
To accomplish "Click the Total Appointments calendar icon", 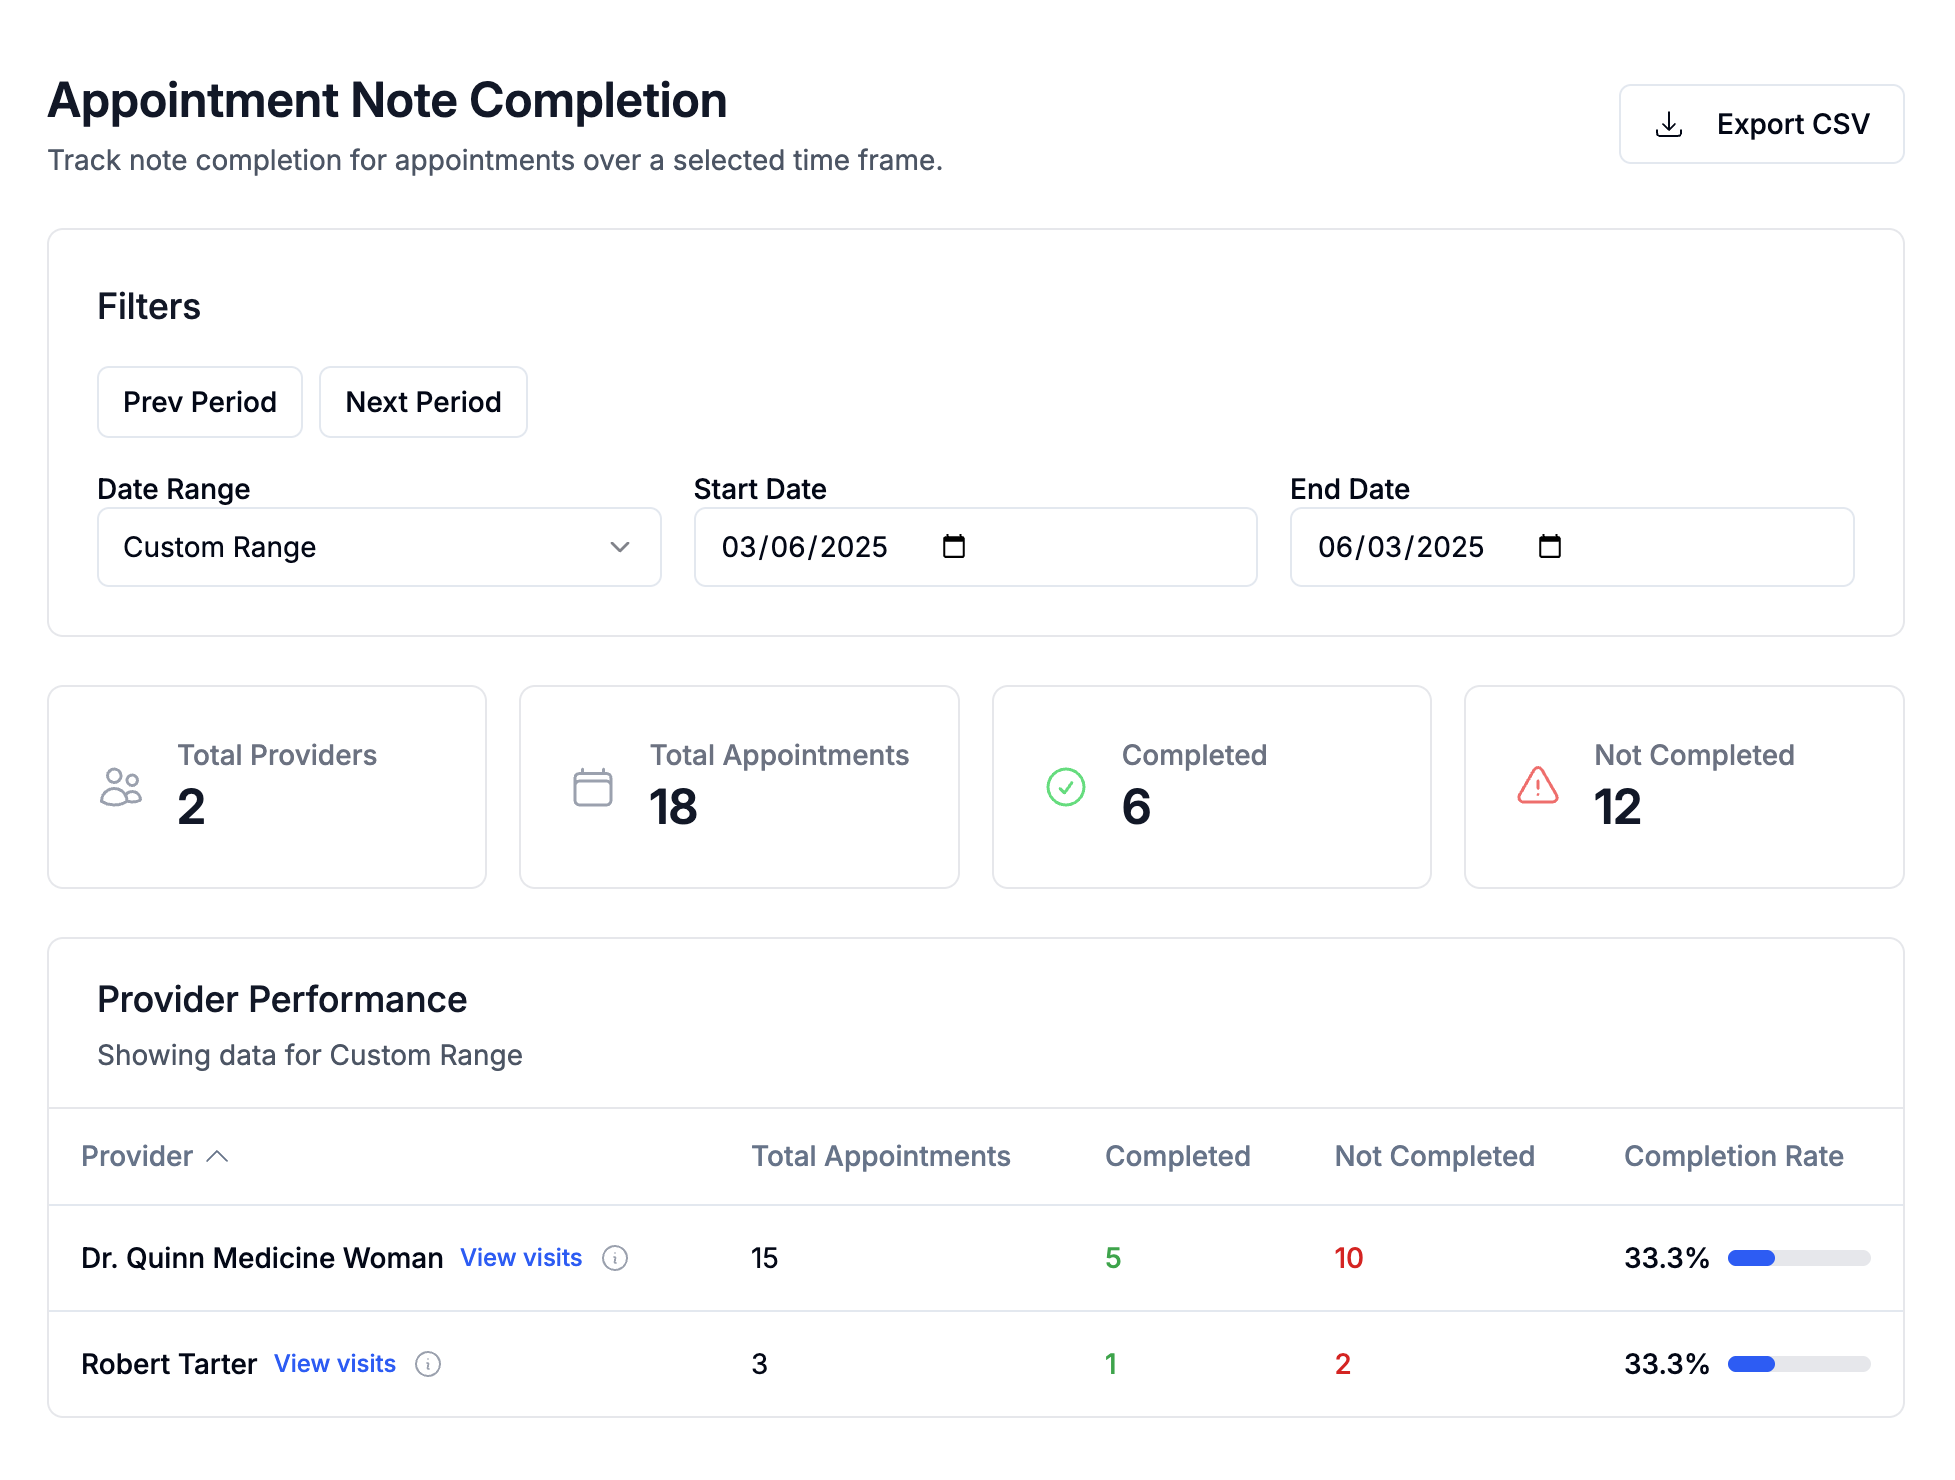I will (592, 787).
